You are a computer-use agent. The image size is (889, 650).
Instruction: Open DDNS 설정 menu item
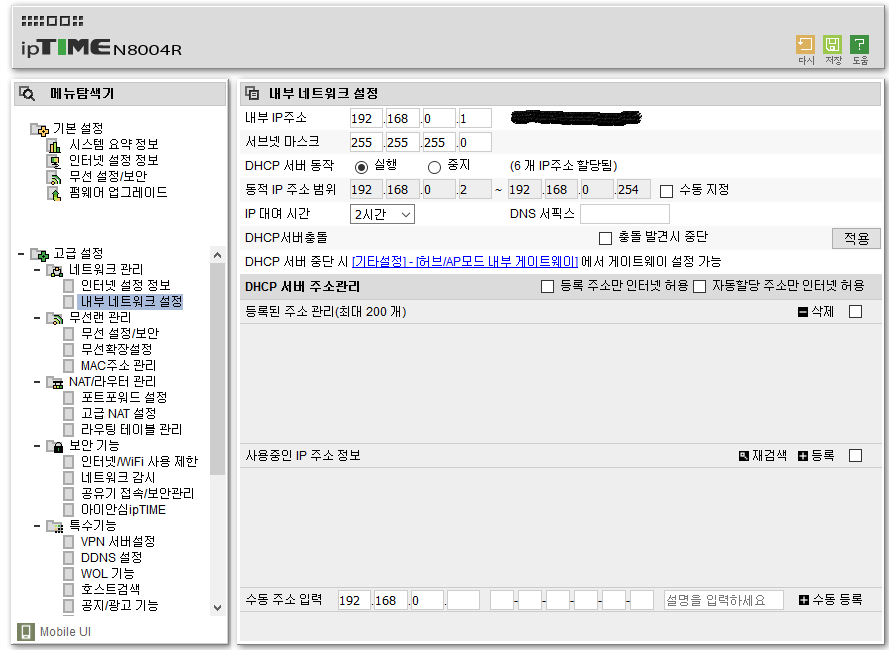click(x=111, y=558)
